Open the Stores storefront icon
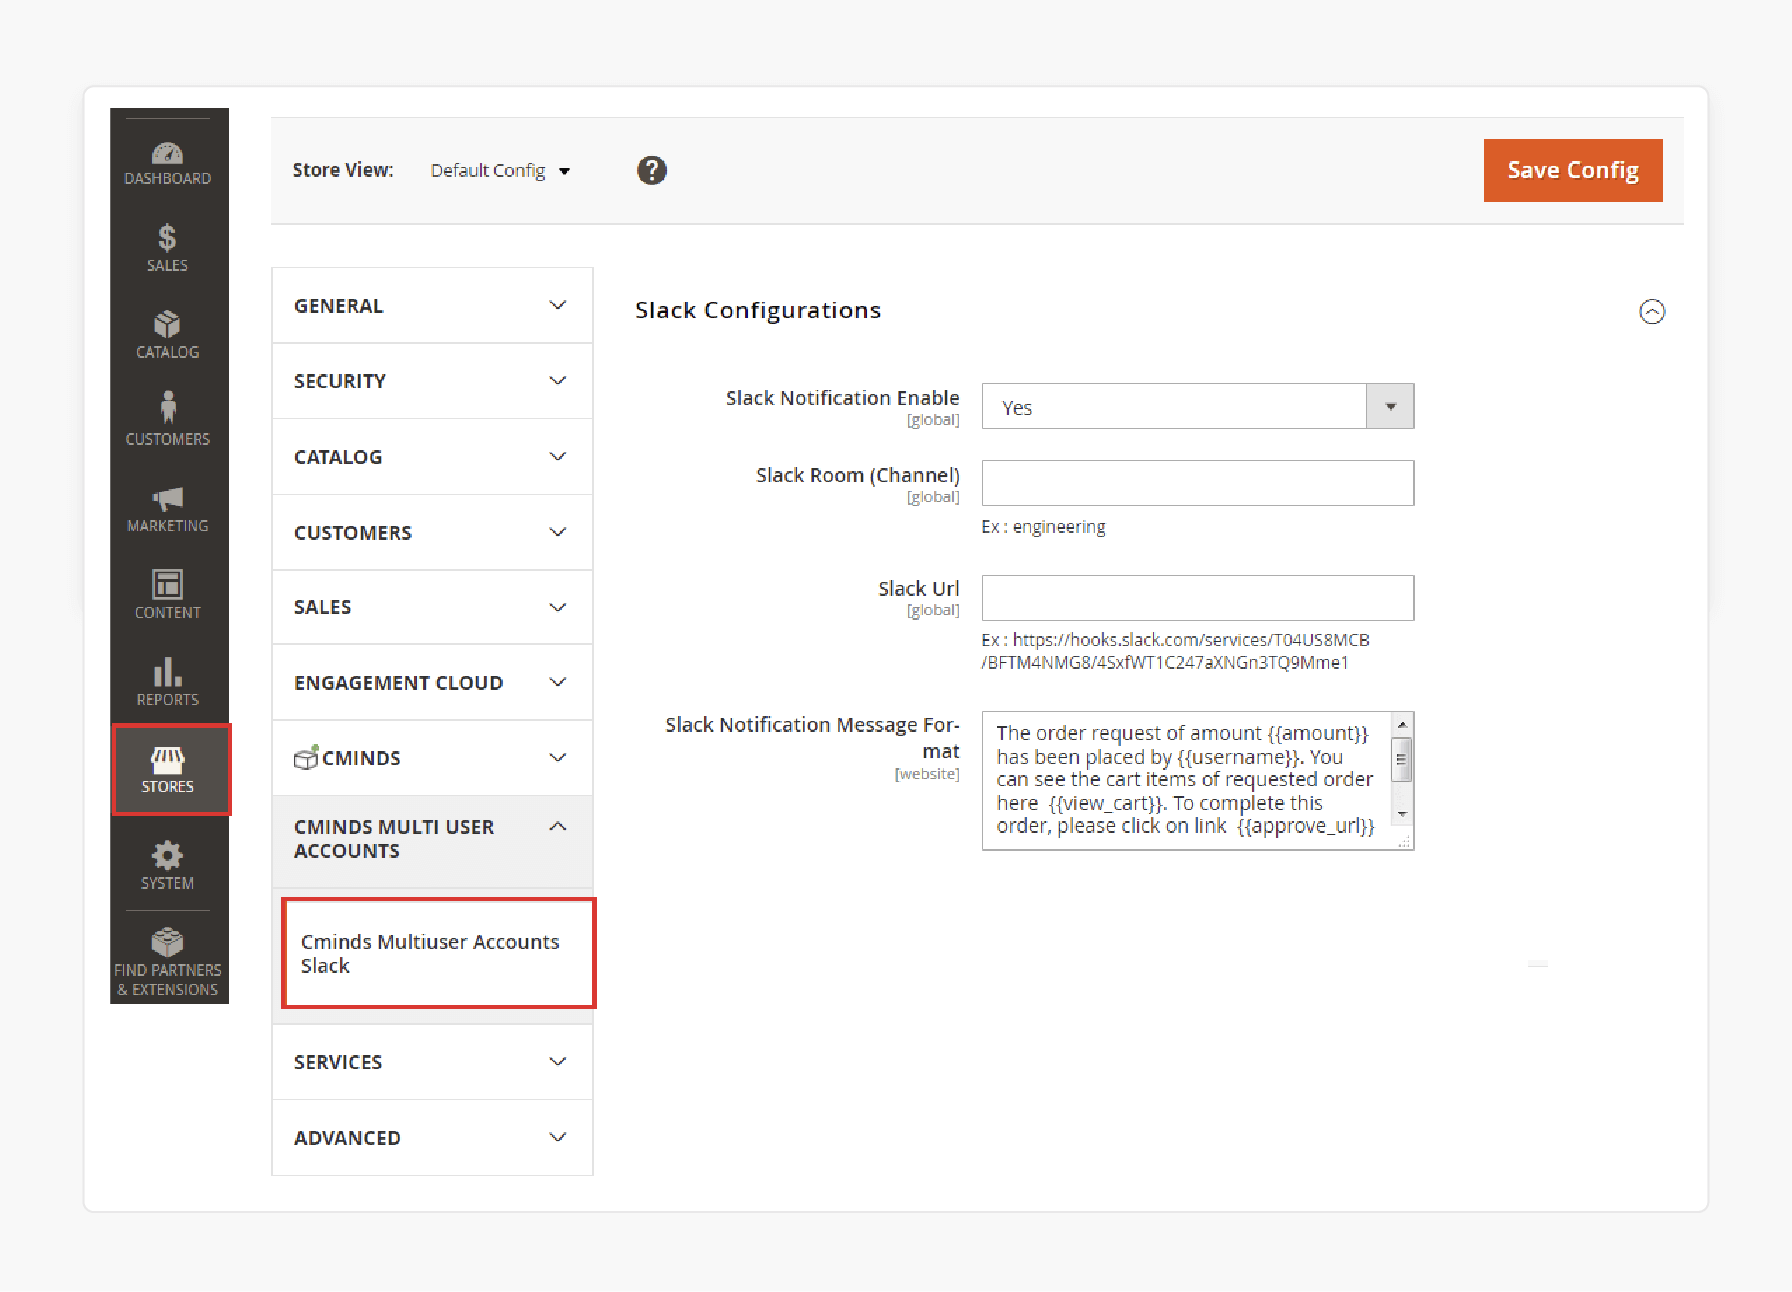 pos(169,769)
